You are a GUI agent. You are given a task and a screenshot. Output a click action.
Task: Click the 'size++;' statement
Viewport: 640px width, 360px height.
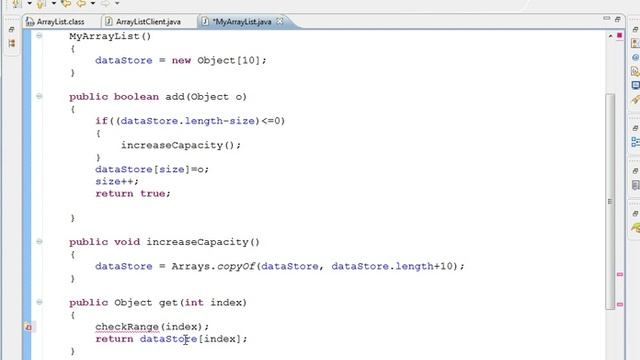point(117,181)
